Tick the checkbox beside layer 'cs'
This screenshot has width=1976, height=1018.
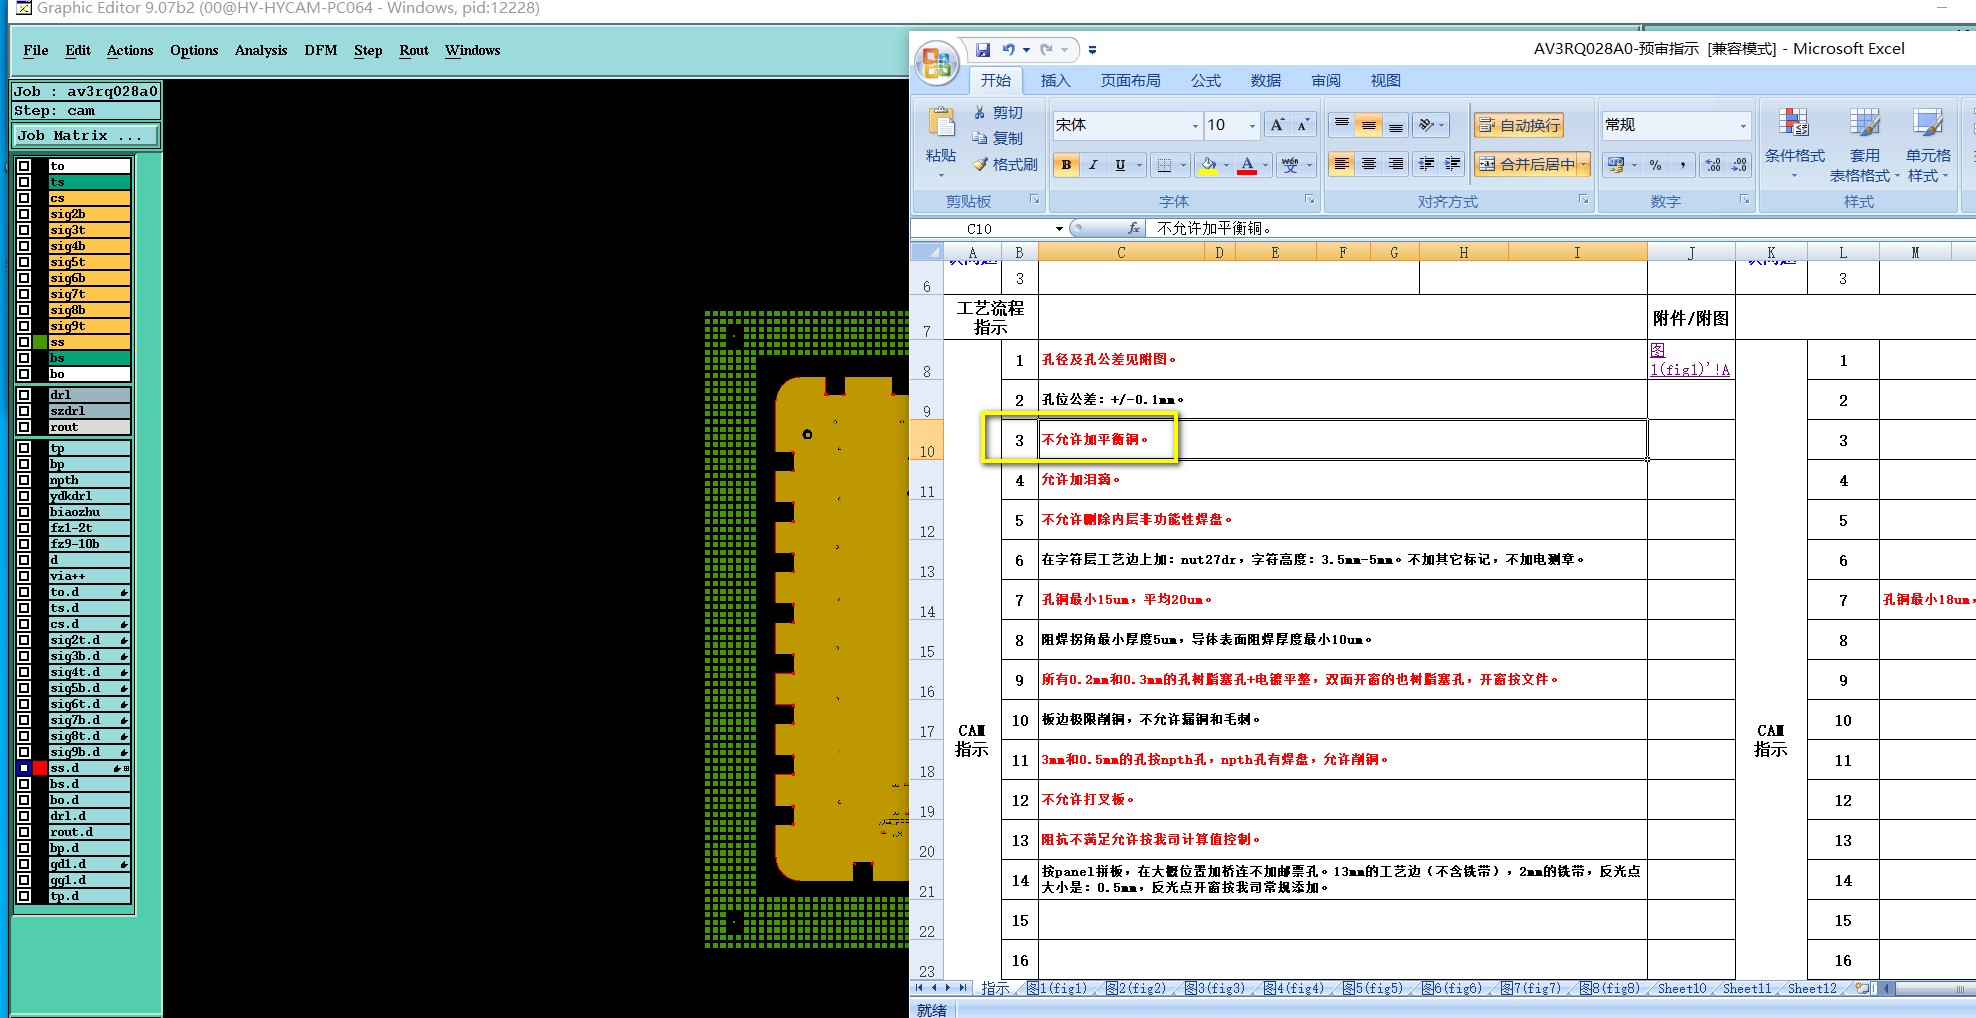click(24, 198)
